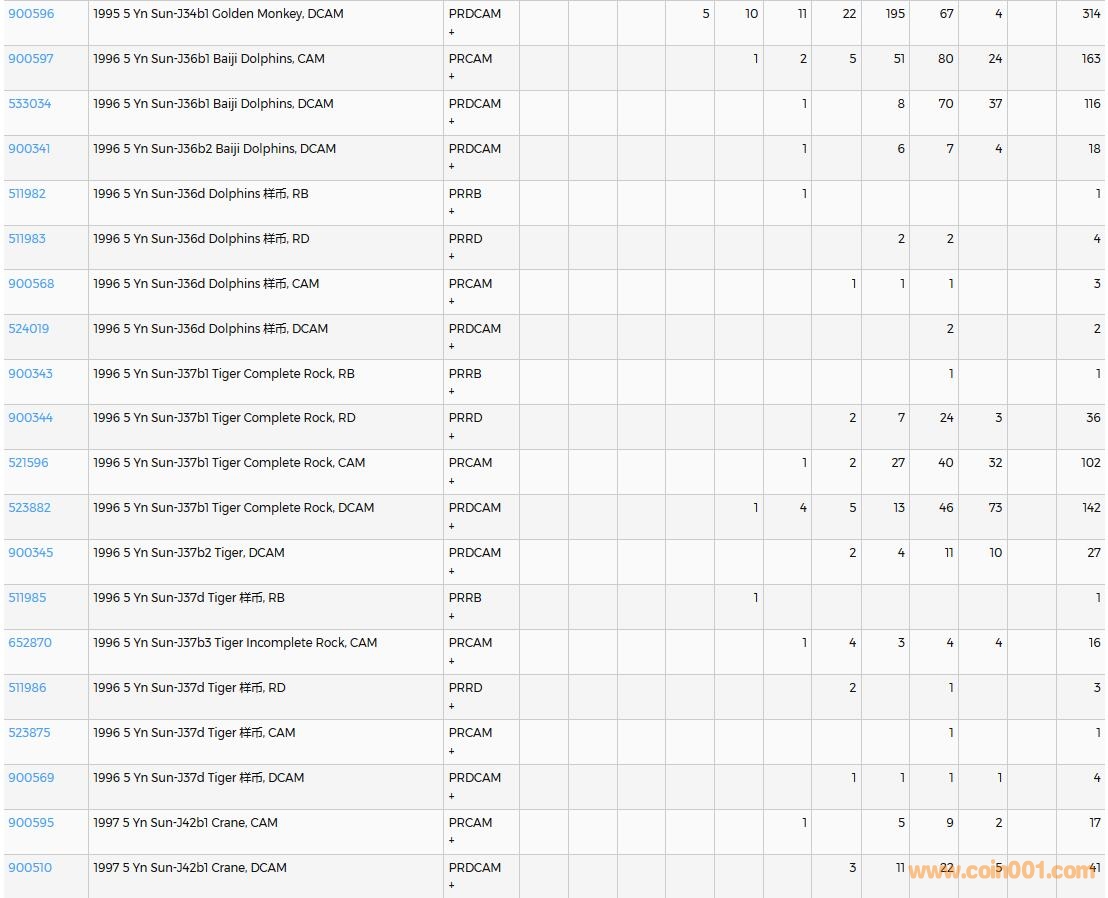Screen dimensions: 1108x898
Task: Click the 533034 coin number link
Action: click(30, 104)
